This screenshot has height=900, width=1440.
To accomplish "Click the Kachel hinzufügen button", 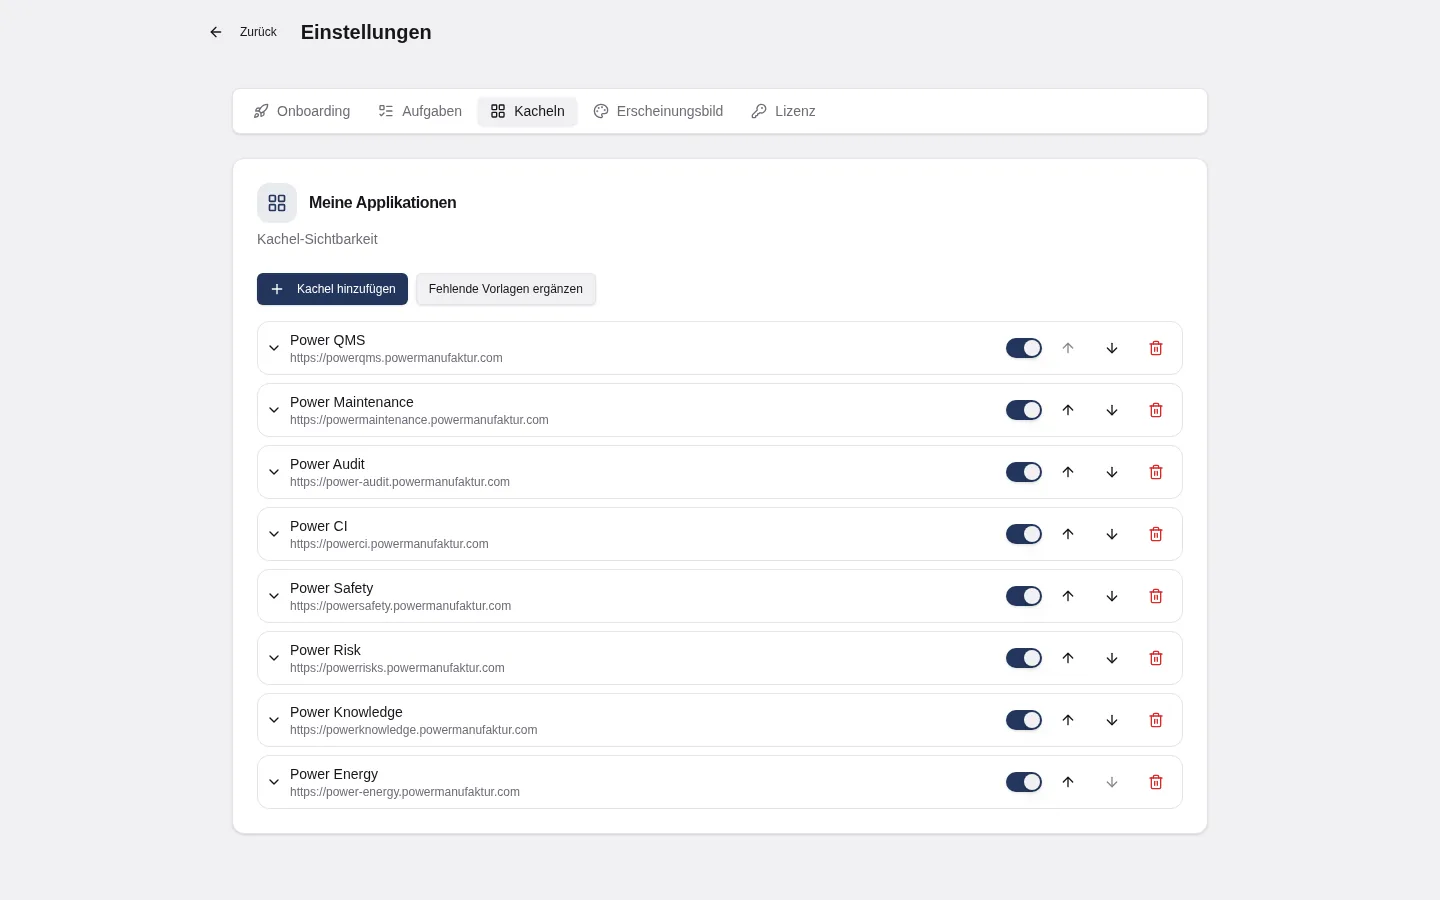I will [x=332, y=289].
